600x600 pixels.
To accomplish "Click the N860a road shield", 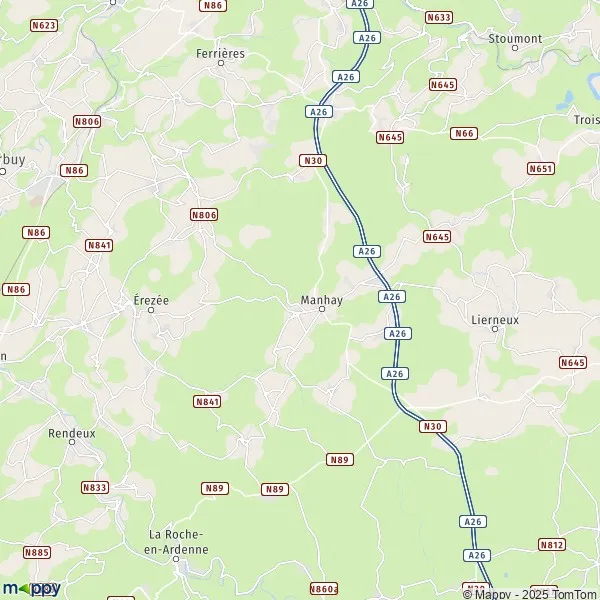I will pos(324,589).
